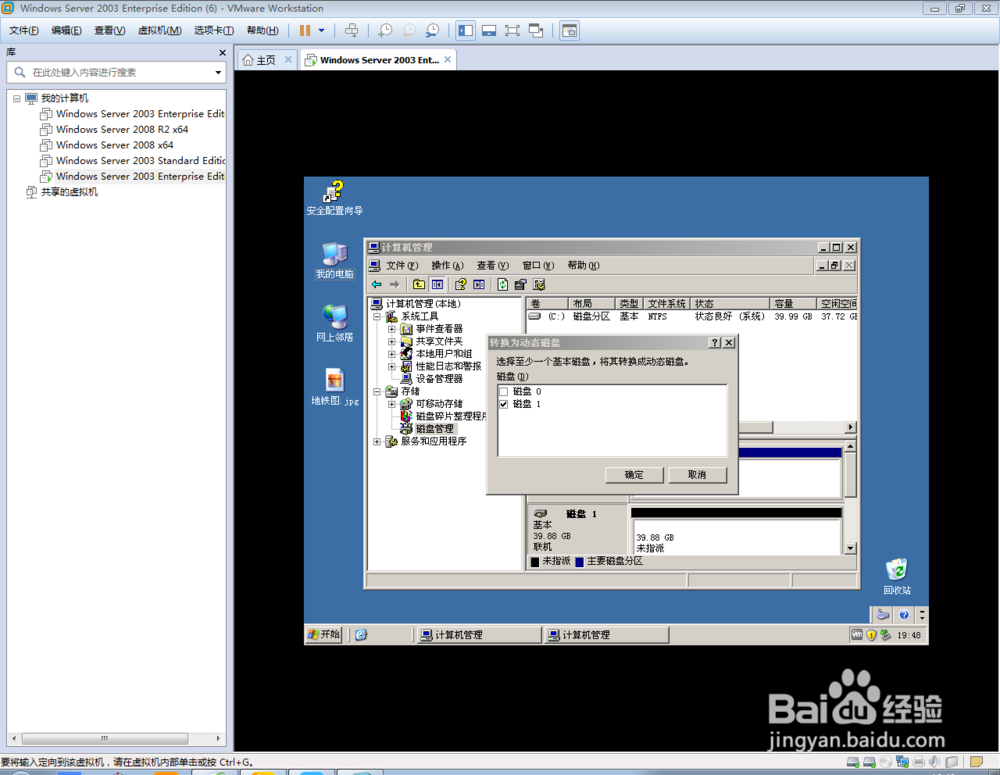The image size is (1000, 775).
Task: Expand the 服务和应用程序 node
Action: pos(377,441)
